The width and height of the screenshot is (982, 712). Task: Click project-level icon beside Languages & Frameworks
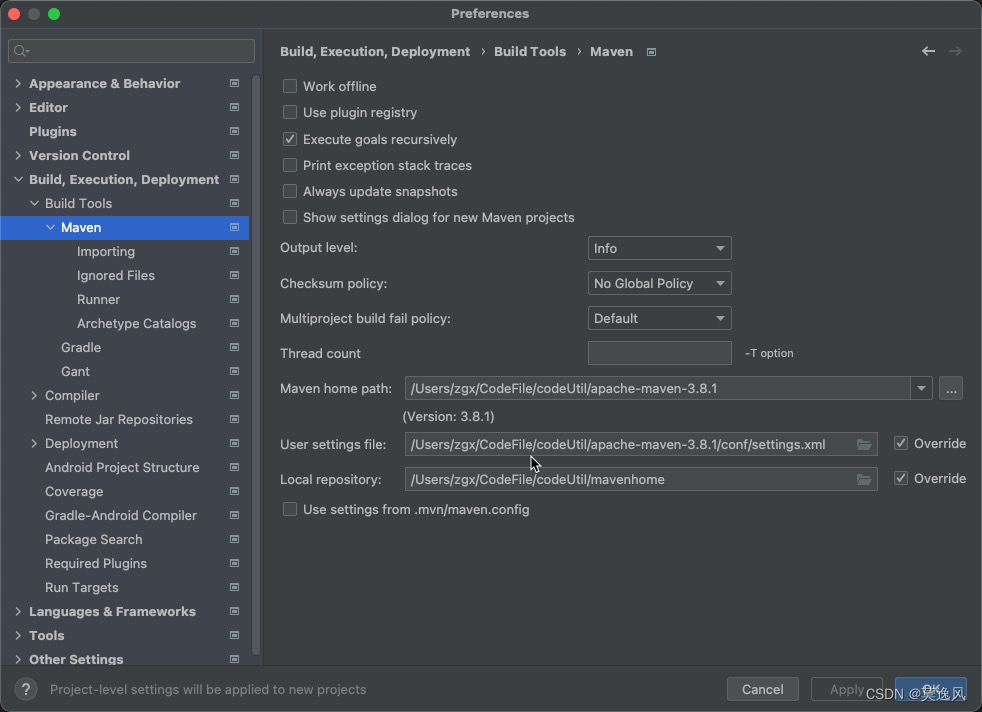(234, 611)
